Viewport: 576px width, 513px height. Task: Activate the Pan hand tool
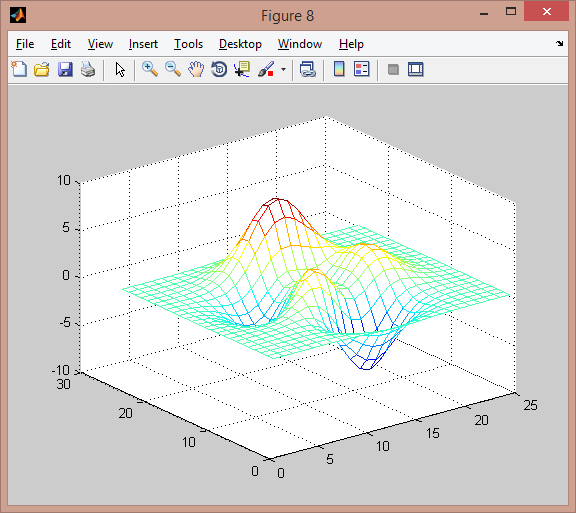(x=196, y=69)
